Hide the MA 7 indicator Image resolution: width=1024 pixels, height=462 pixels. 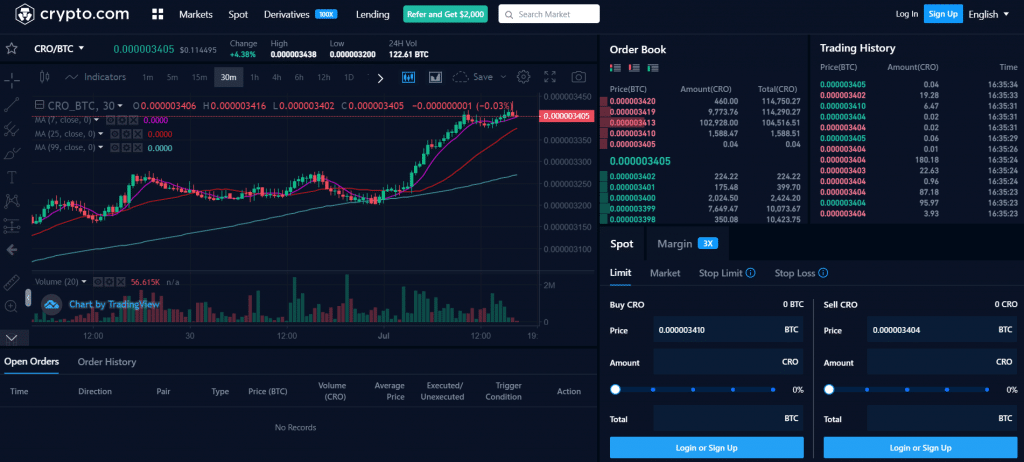[x=110, y=120]
